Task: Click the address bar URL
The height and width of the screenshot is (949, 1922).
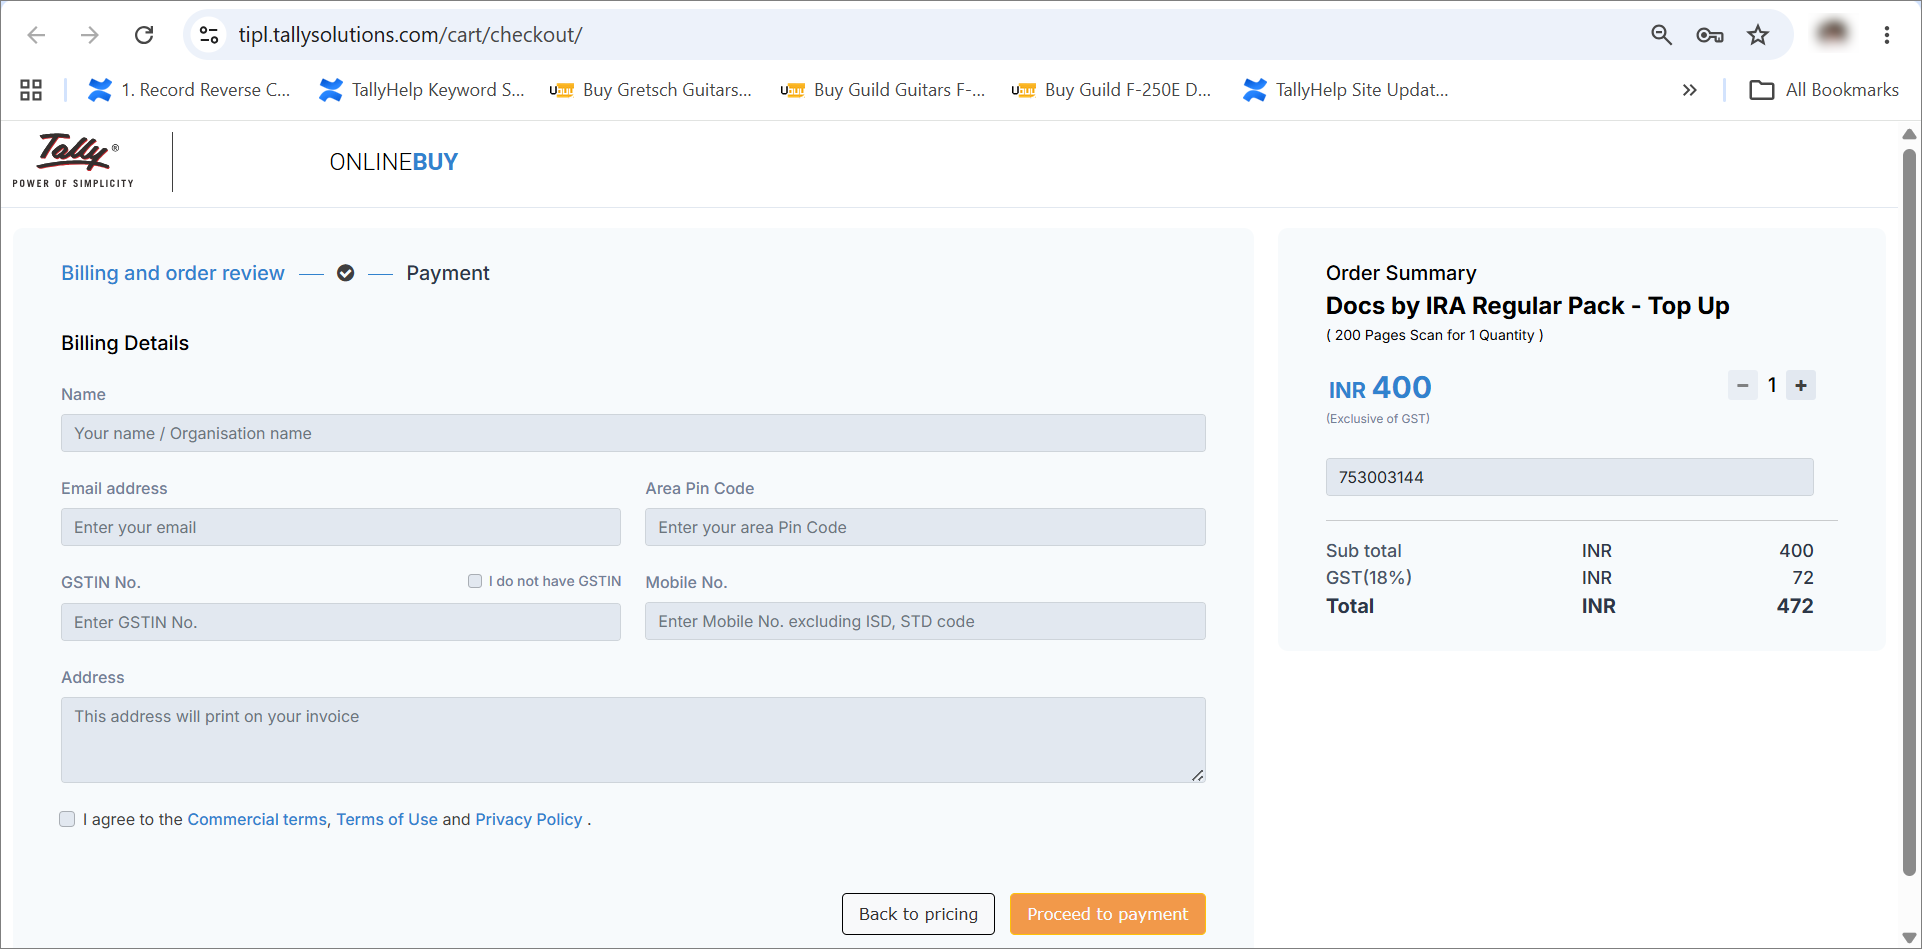Action: coord(410,35)
